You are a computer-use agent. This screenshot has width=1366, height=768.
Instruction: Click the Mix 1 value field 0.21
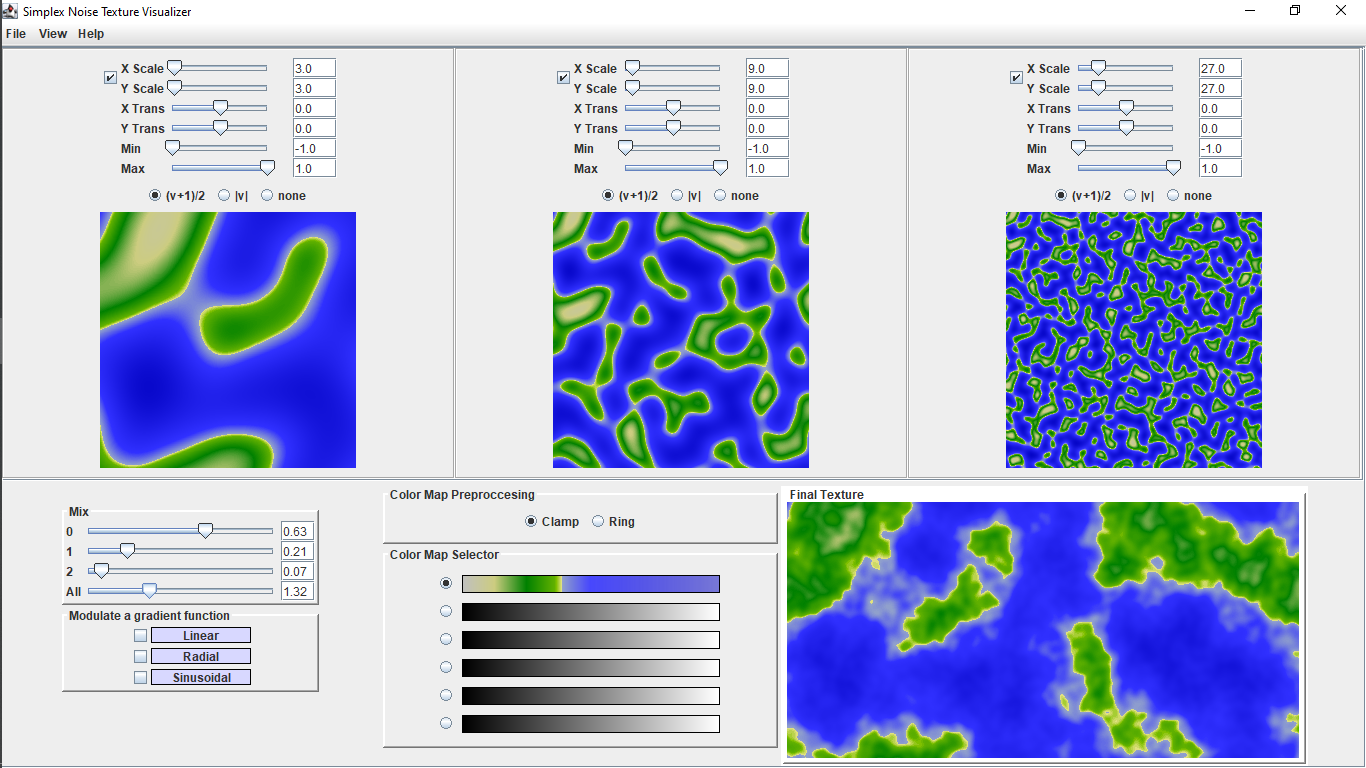(x=297, y=551)
